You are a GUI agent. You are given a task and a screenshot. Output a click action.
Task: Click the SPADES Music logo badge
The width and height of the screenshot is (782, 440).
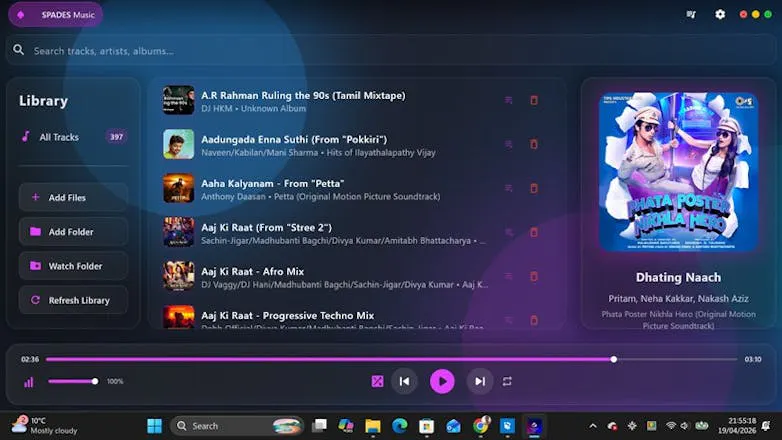[55, 14]
